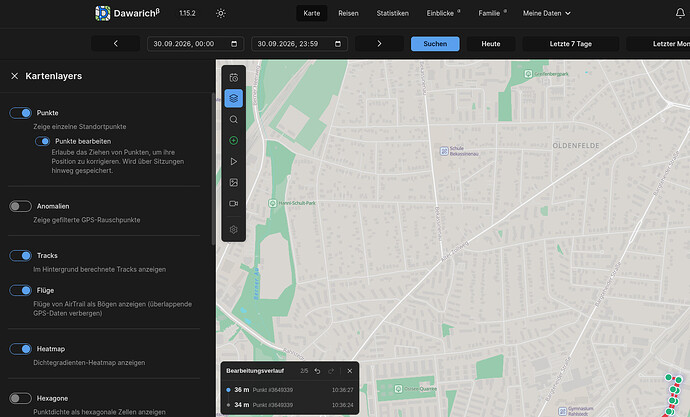Open the Karte tab

(x=312, y=13)
